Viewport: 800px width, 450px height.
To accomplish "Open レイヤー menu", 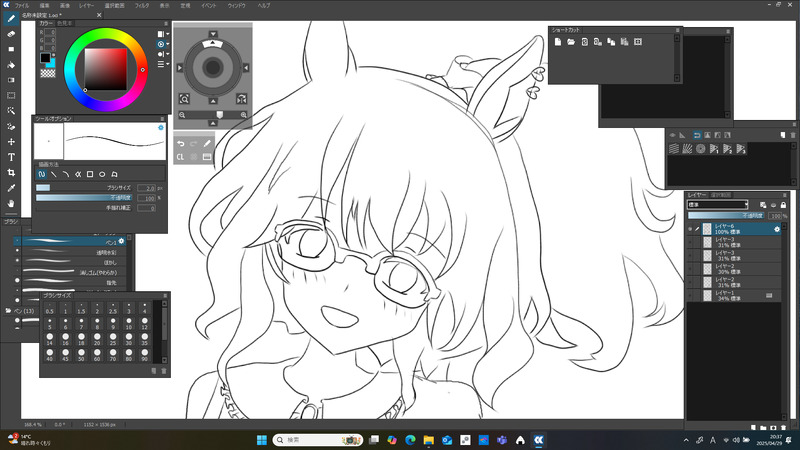I will pyautogui.click(x=86, y=6).
